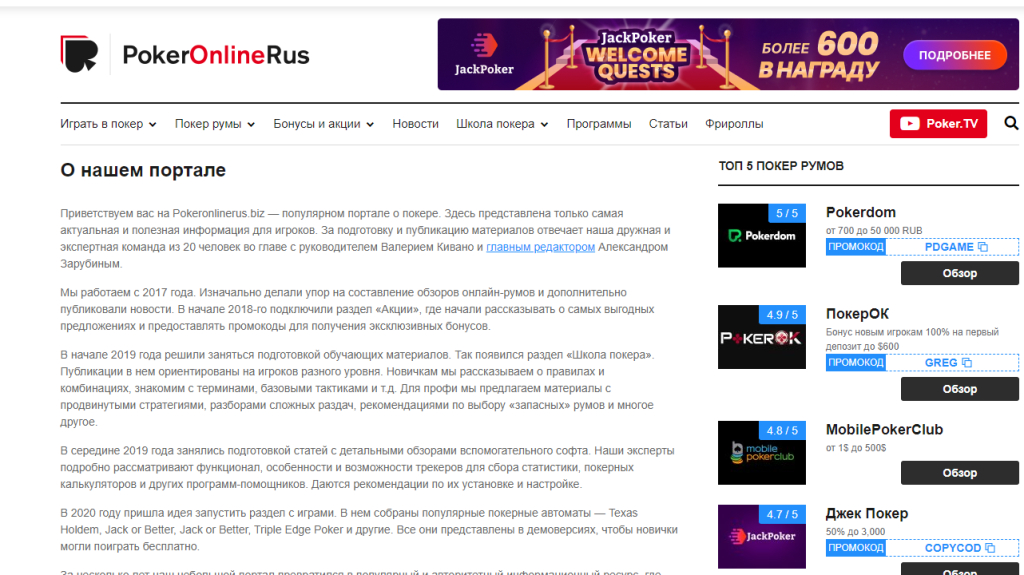Open the Pokerdom Обзор button
The image size is (1024, 575).
[x=959, y=273]
